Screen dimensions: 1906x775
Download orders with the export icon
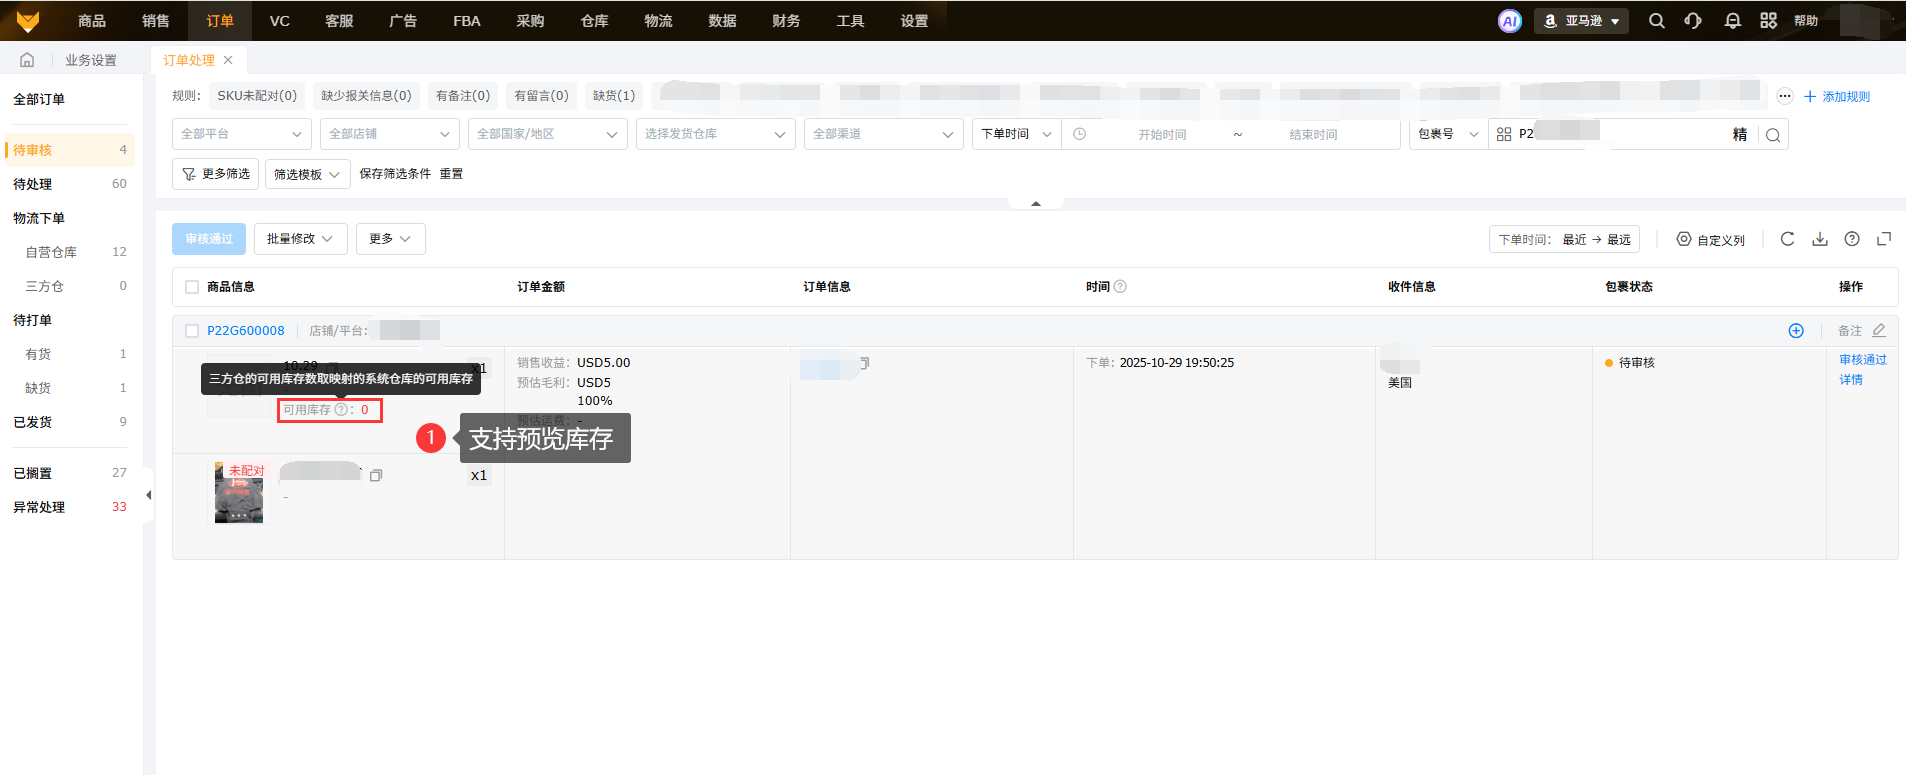pos(1820,239)
